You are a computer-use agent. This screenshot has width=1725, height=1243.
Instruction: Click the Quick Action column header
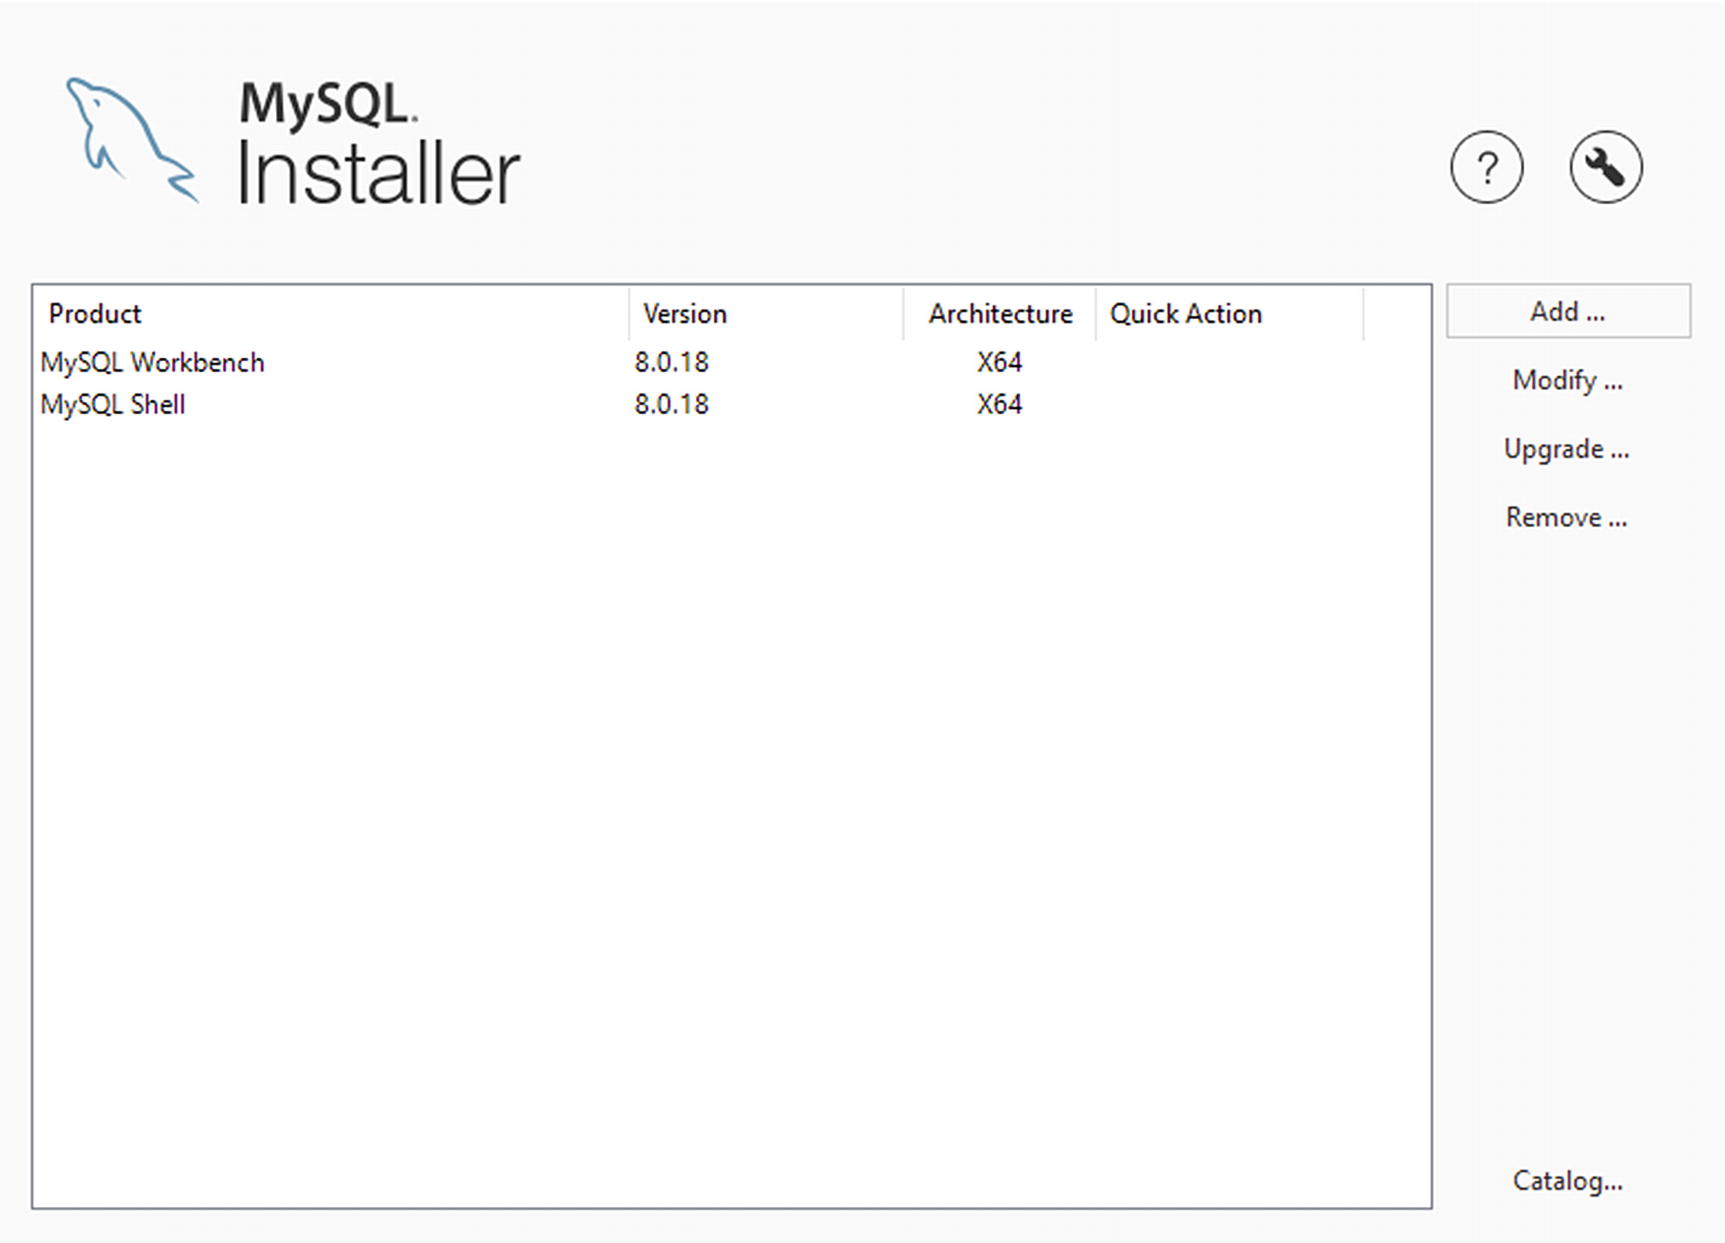(x=1230, y=314)
